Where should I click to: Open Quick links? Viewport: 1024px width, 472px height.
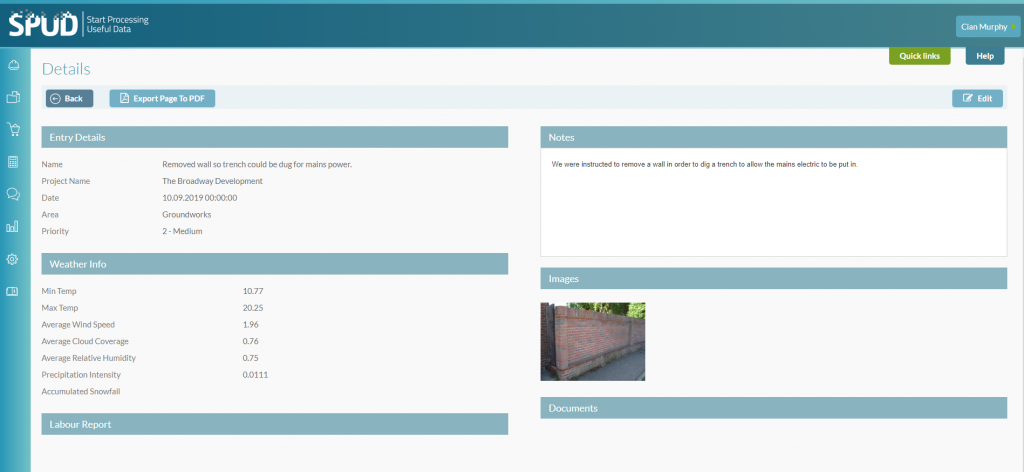coord(920,56)
